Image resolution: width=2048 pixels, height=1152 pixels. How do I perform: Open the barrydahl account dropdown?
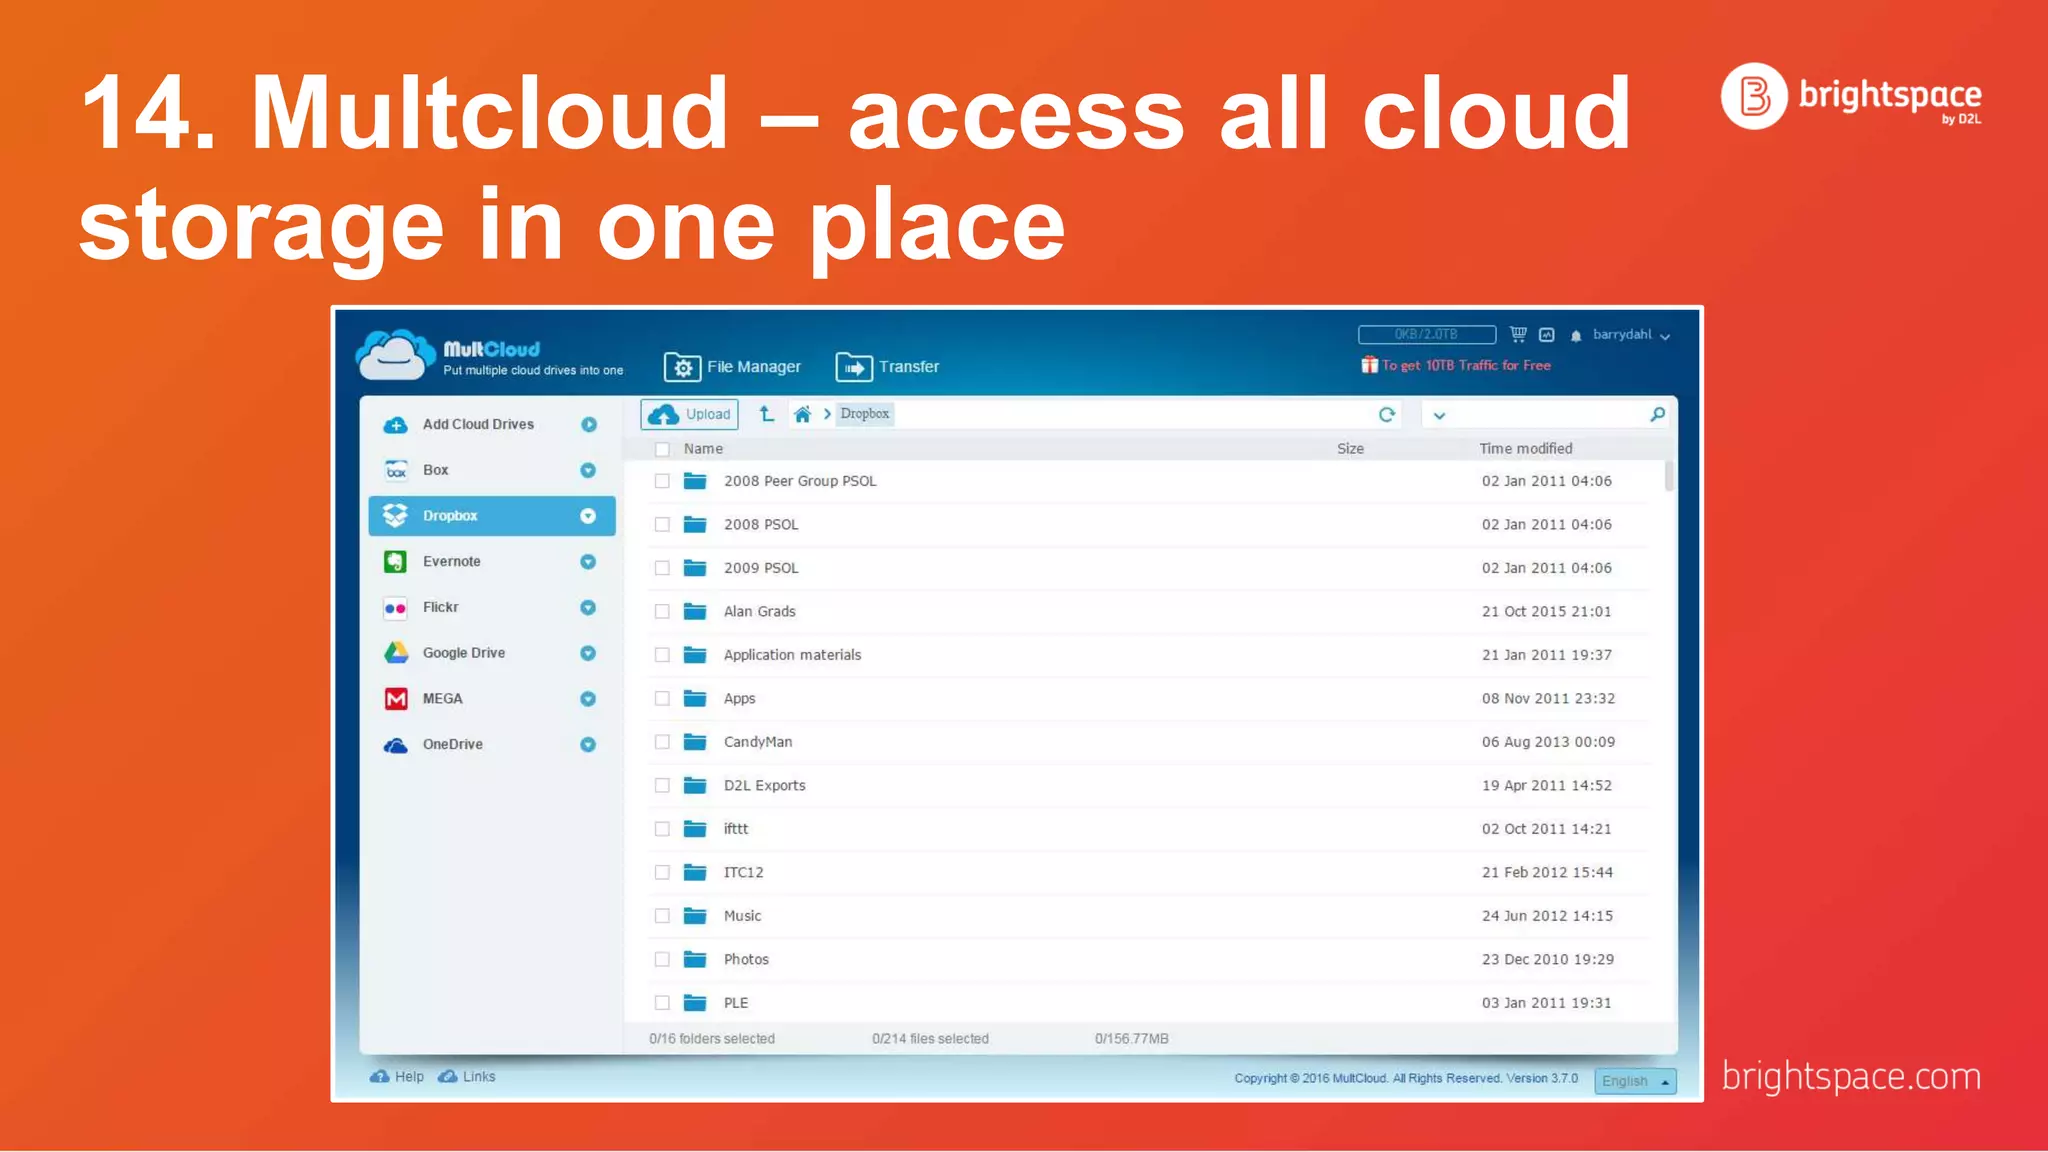1631,335
